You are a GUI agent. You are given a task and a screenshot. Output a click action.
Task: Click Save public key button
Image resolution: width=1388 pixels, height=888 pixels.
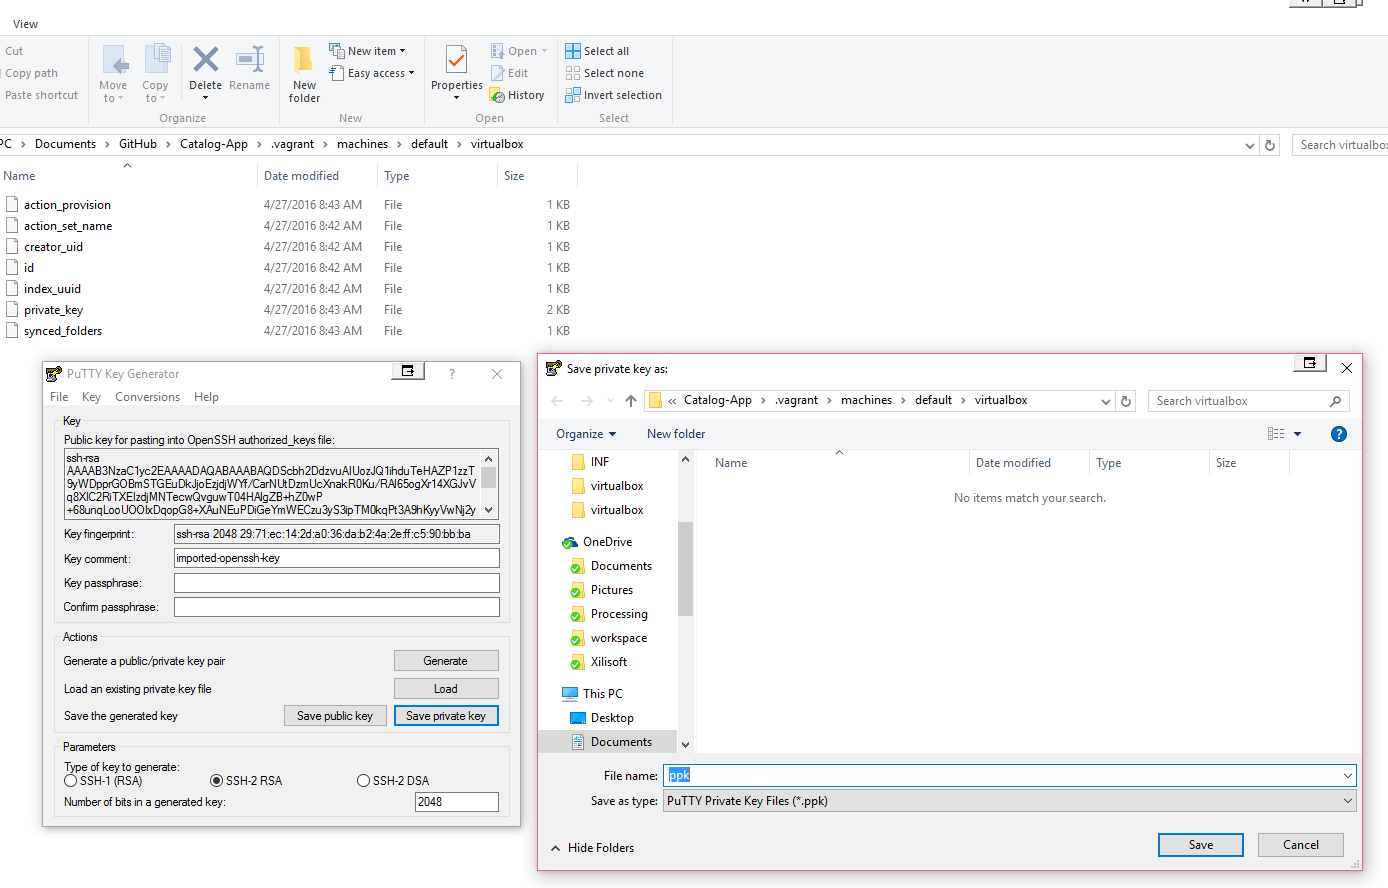coord(335,716)
